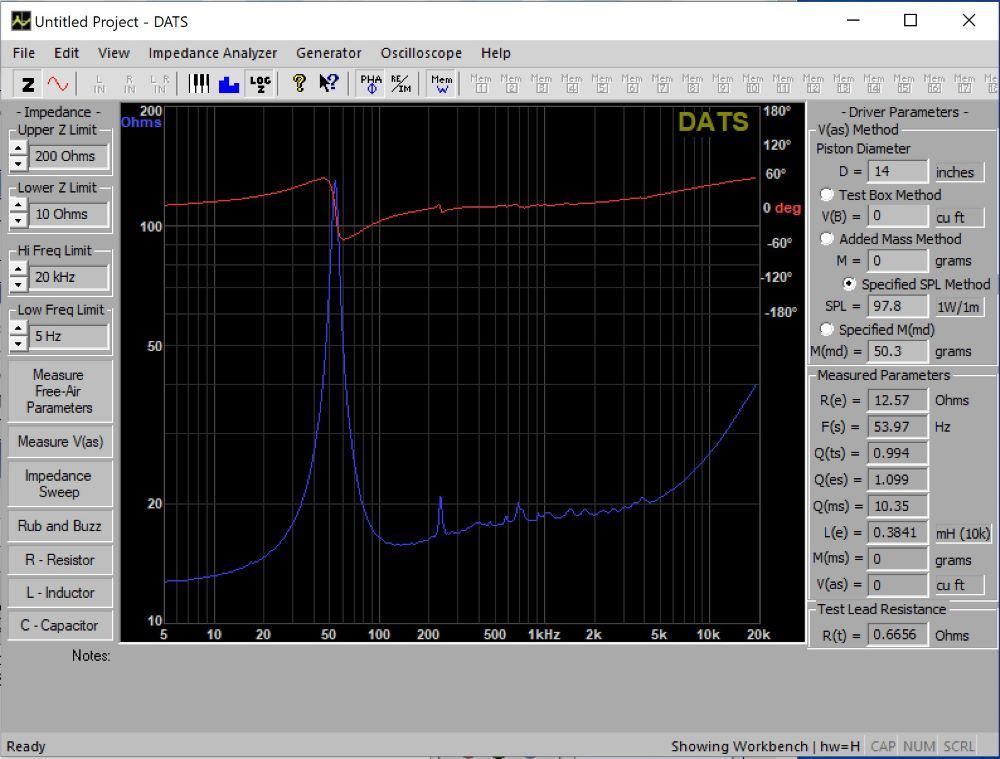
Task: Click the L - Inductor button
Action: click(x=60, y=593)
